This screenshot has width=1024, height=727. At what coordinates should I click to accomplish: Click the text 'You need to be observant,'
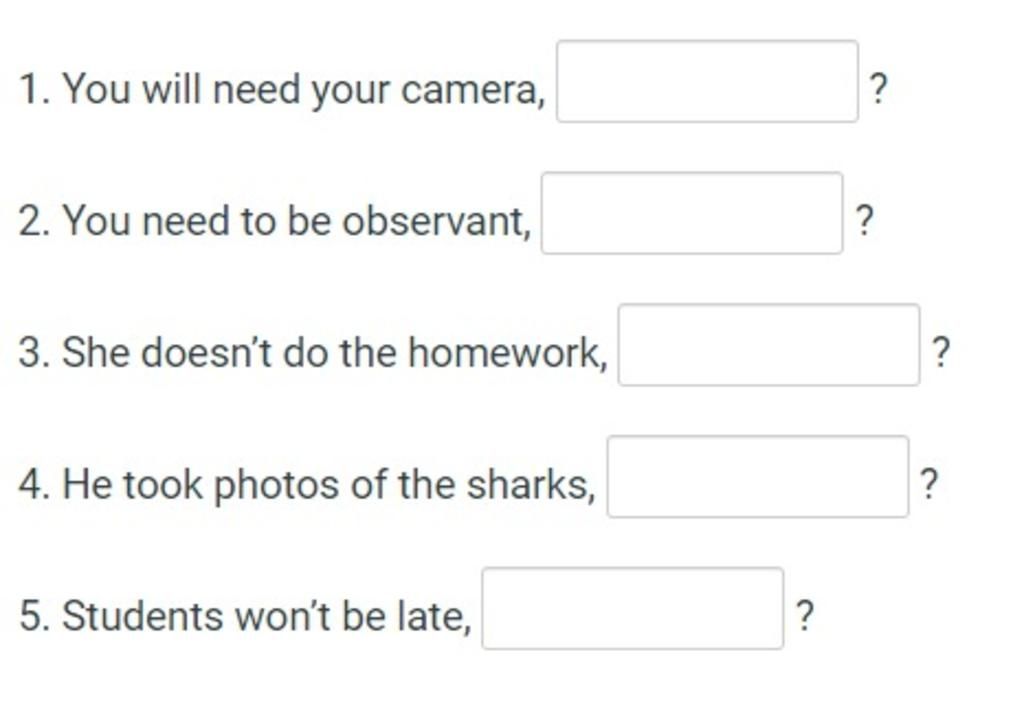click(x=296, y=221)
